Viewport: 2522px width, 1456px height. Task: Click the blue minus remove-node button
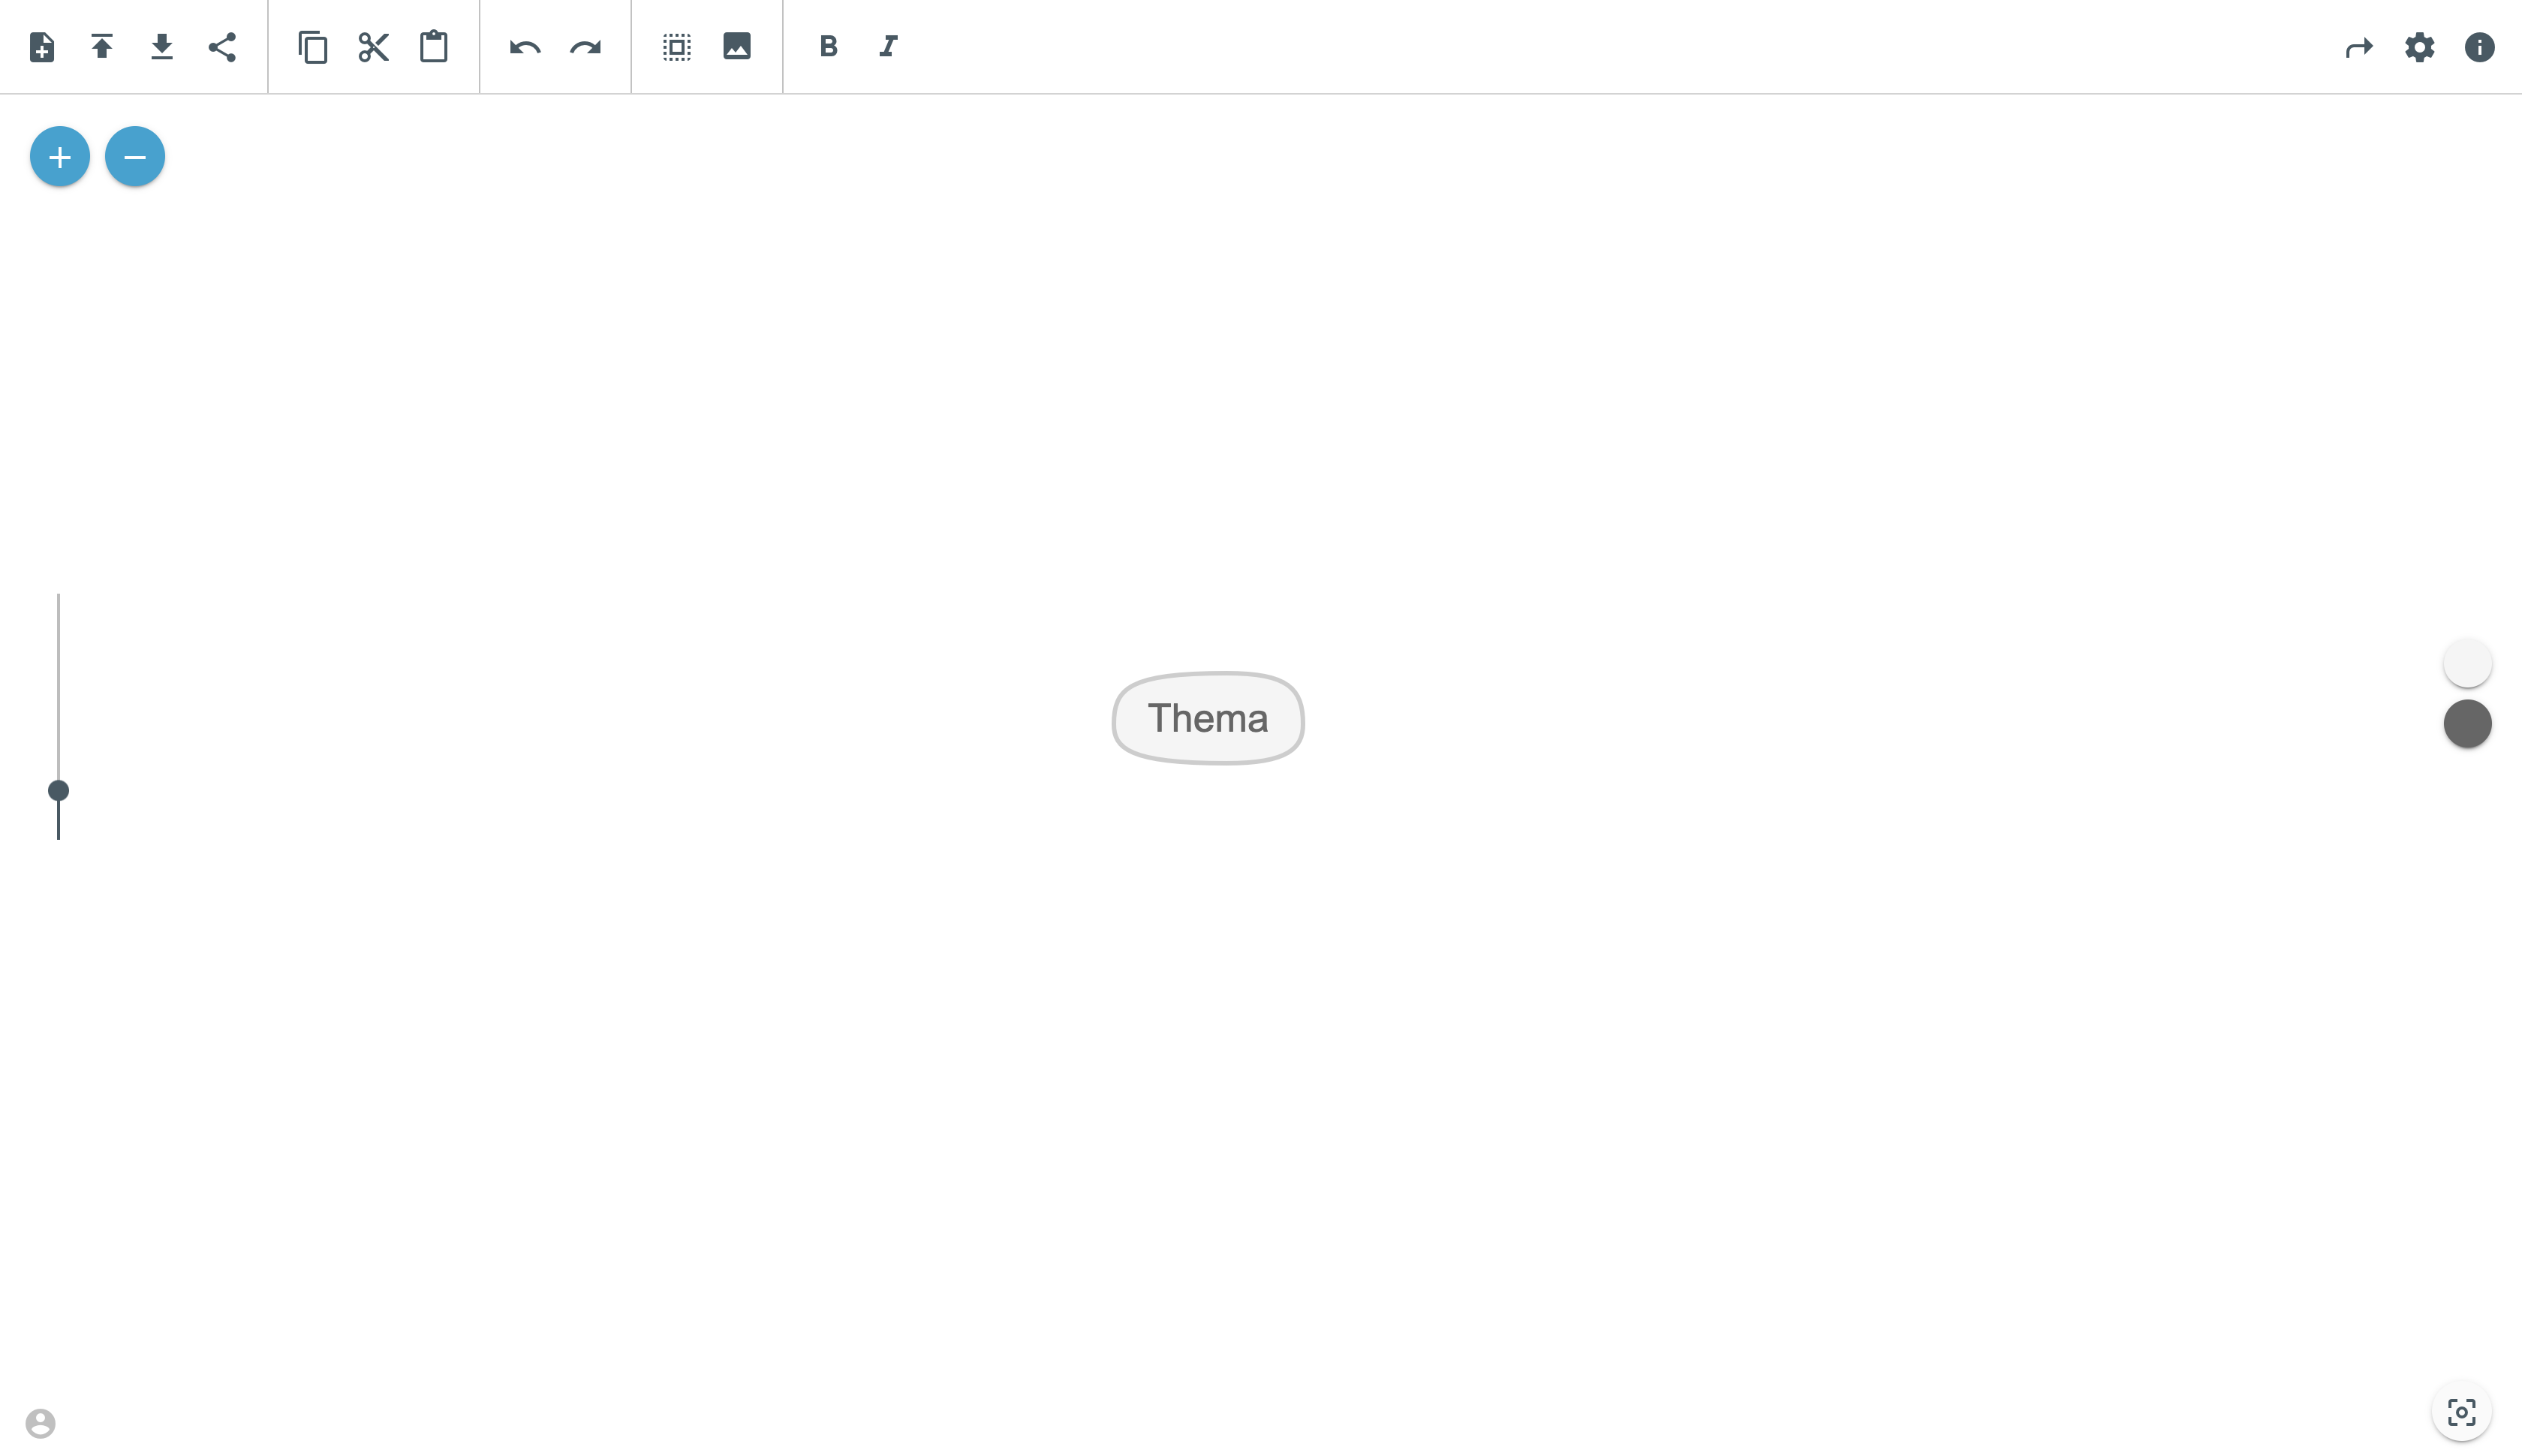coord(135,157)
